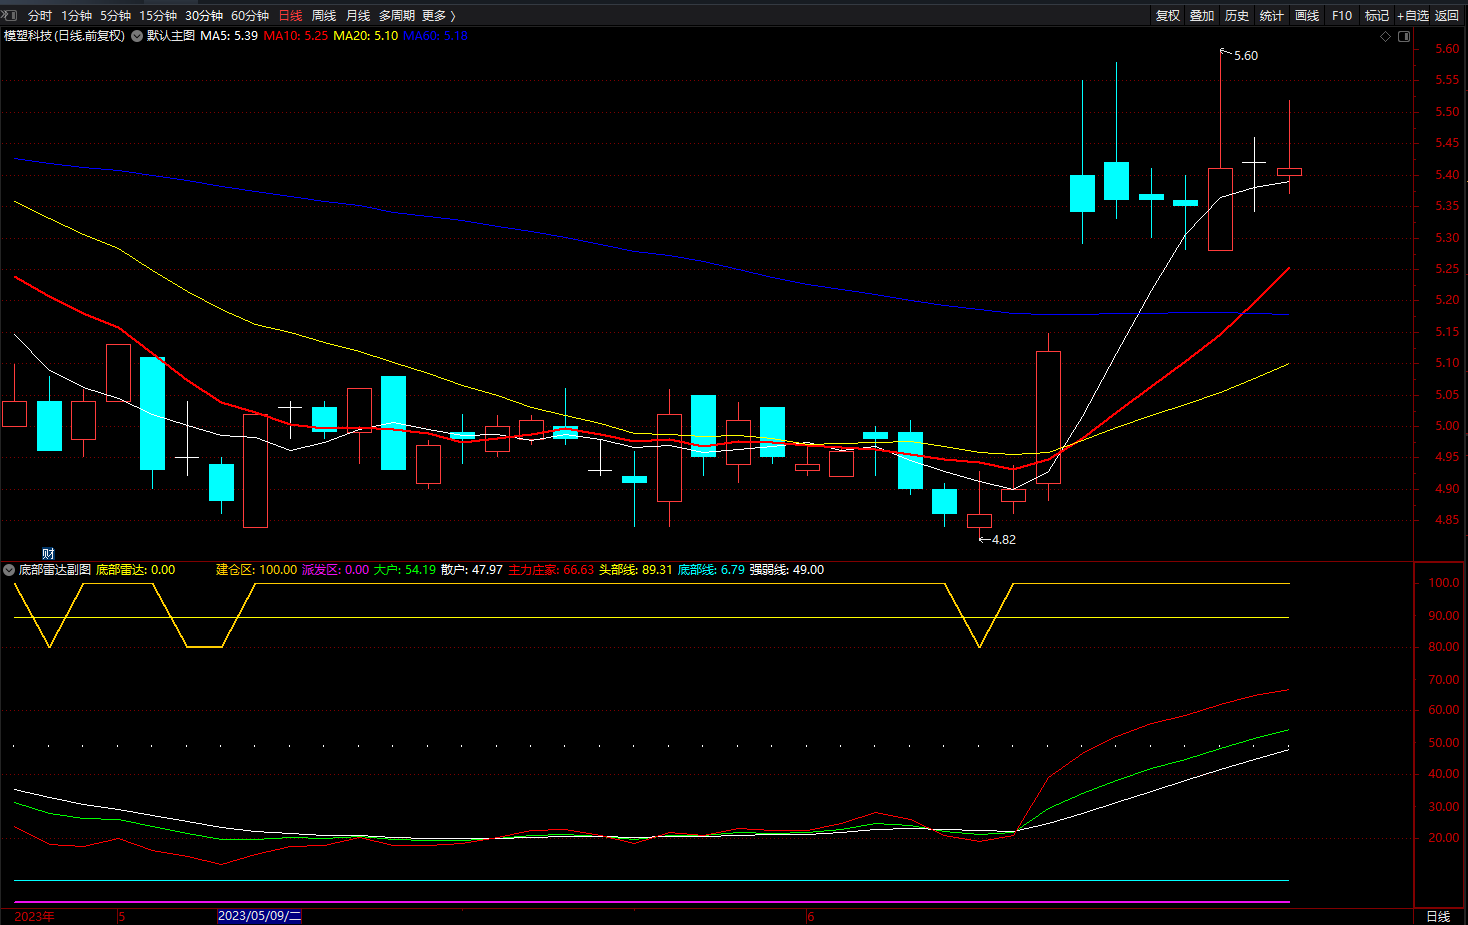This screenshot has height=925, width=1468.
Task: Click the 5.00 price axis label
Action: click(x=1446, y=426)
